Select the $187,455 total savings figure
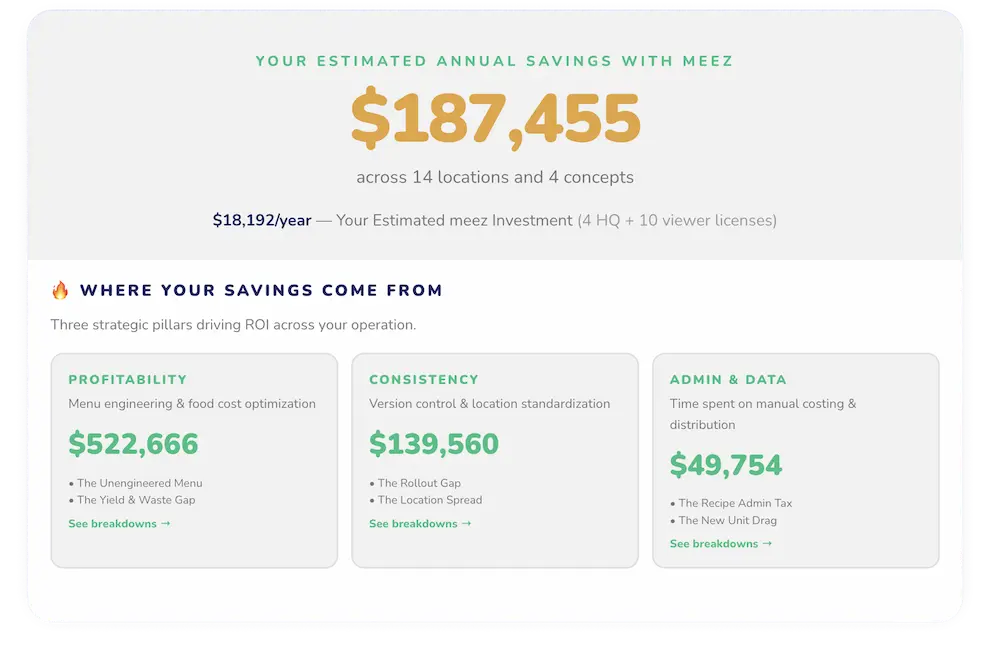 [496, 119]
